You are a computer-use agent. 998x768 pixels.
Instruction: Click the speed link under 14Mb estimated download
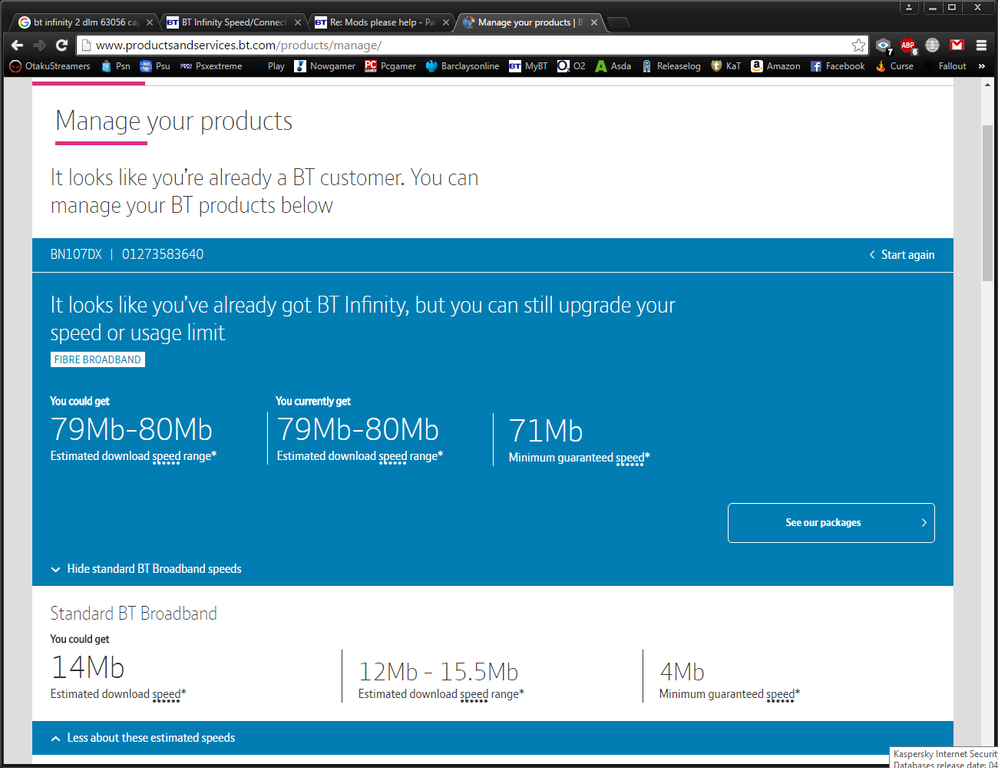pos(166,694)
